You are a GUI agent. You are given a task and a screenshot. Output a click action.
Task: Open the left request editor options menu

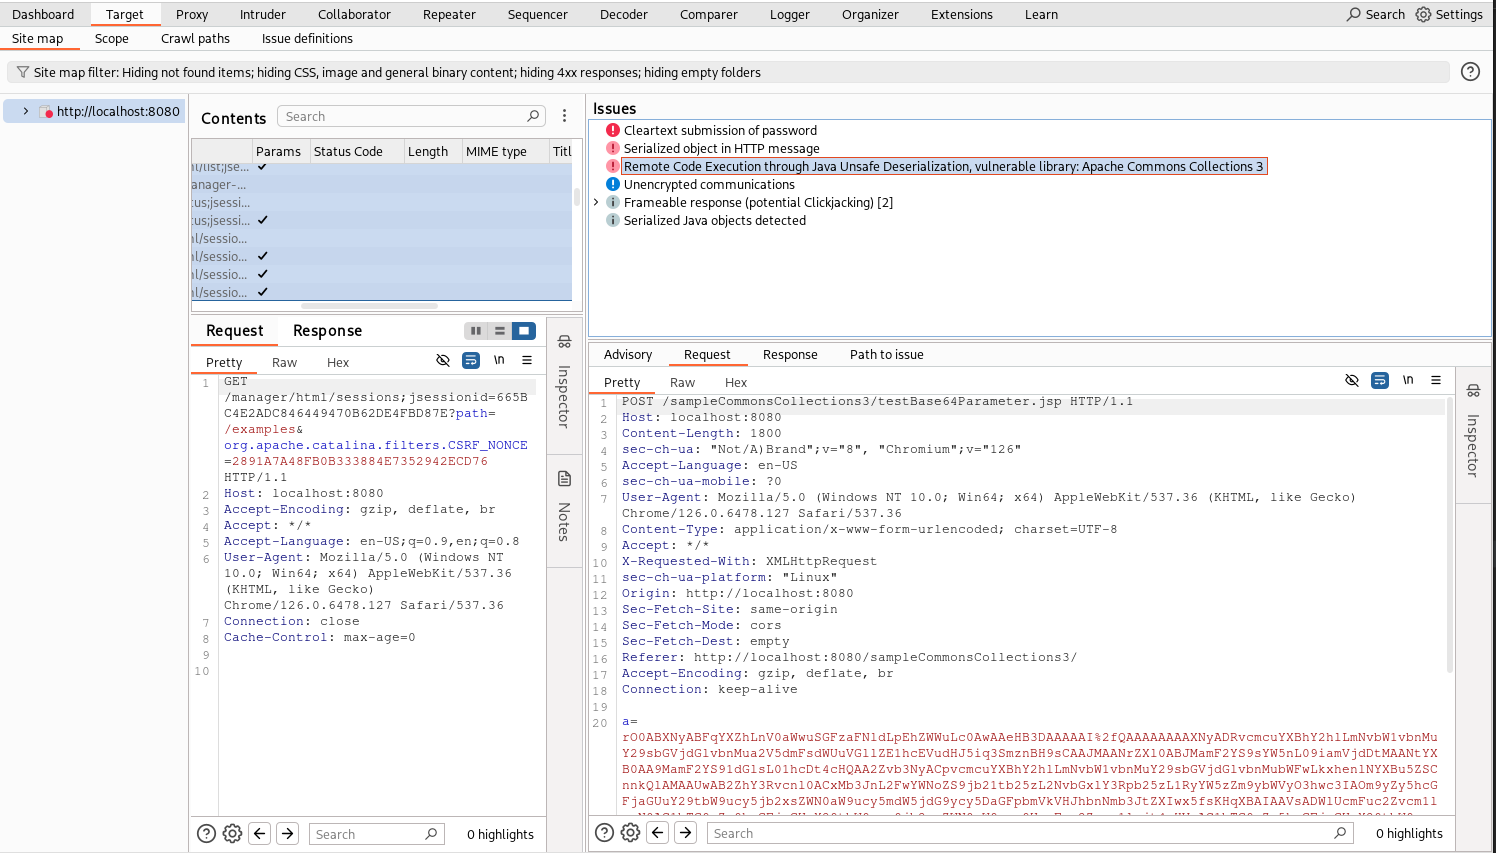(527, 361)
